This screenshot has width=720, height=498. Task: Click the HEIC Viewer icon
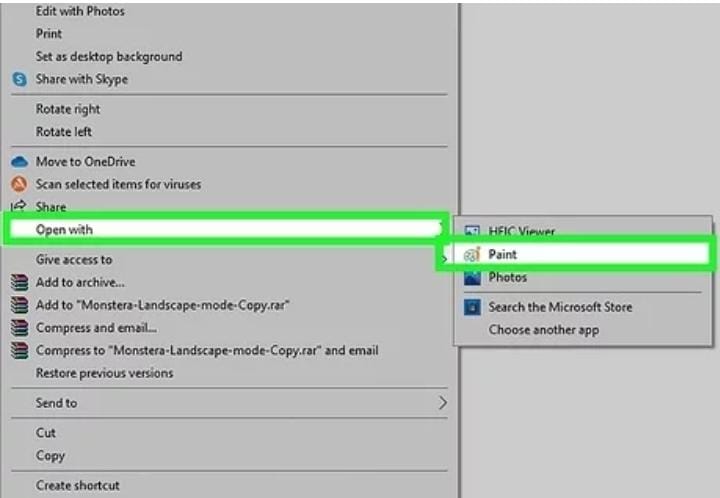pos(473,232)
